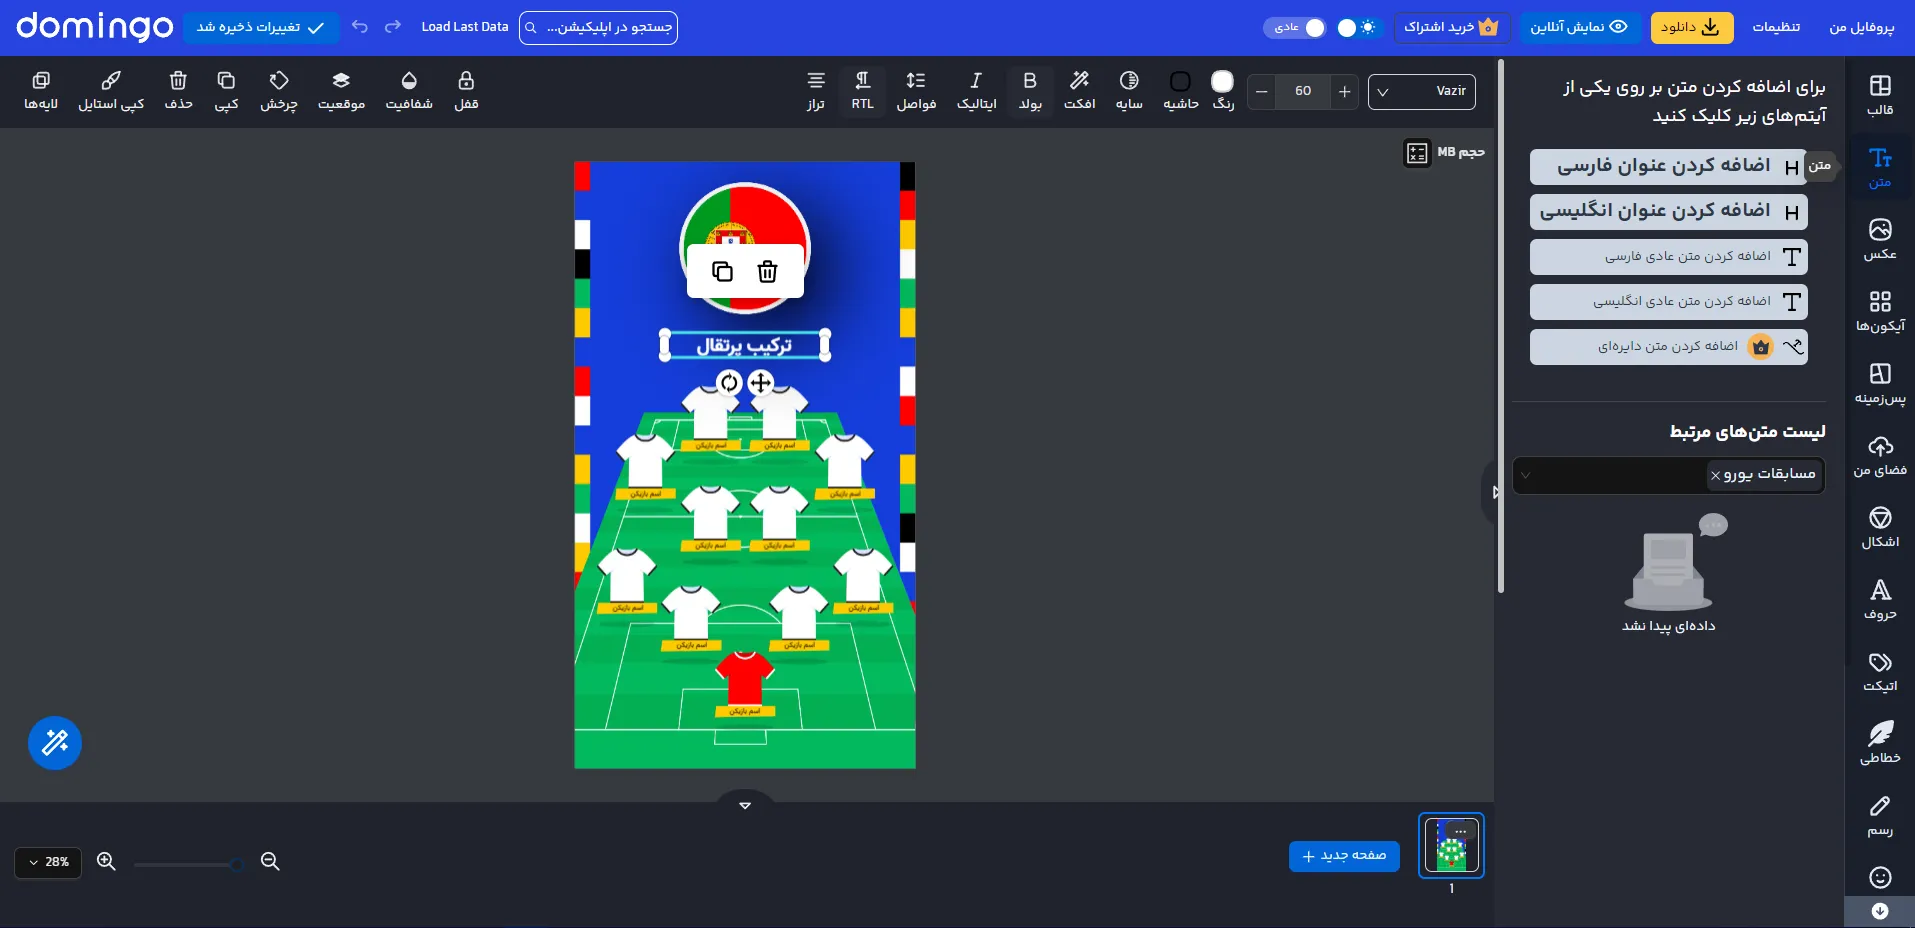Click the white text Color (رنگ) swatch
The height and width of the screenshot is (928, 1915).
coord(1222,82)
